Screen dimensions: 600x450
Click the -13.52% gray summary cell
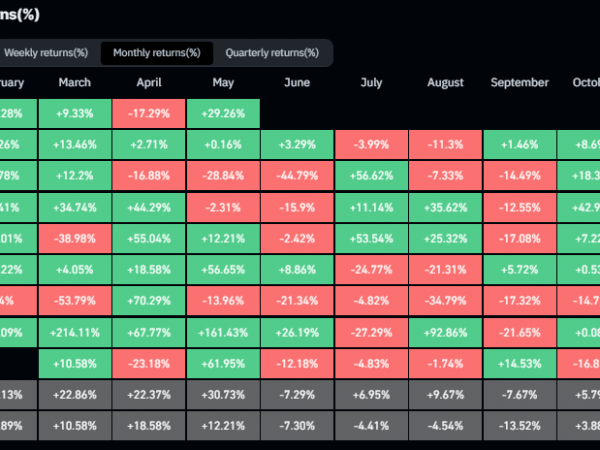520,426
